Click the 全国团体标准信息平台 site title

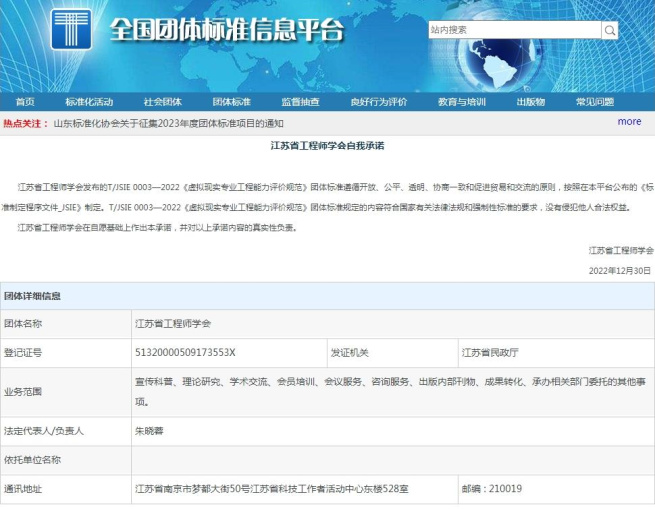(x=225, y=30)
